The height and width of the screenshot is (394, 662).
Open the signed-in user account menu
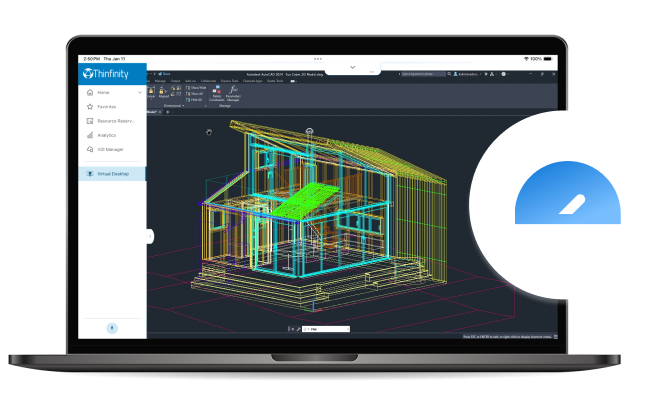point(467,74)
